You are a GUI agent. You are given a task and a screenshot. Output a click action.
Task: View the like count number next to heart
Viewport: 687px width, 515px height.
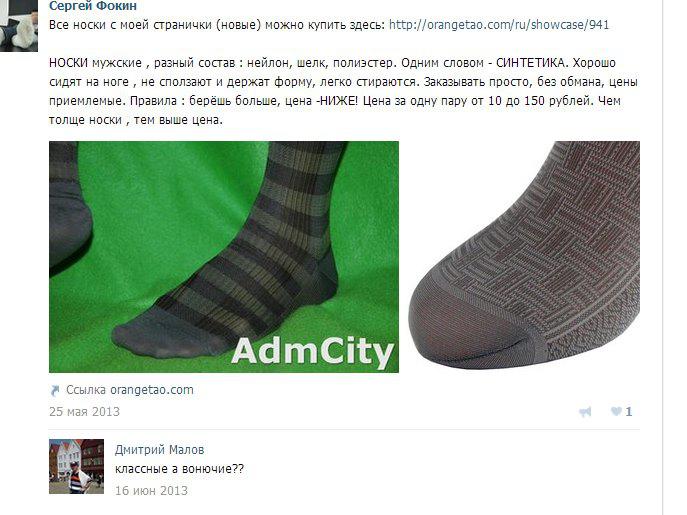629,412
